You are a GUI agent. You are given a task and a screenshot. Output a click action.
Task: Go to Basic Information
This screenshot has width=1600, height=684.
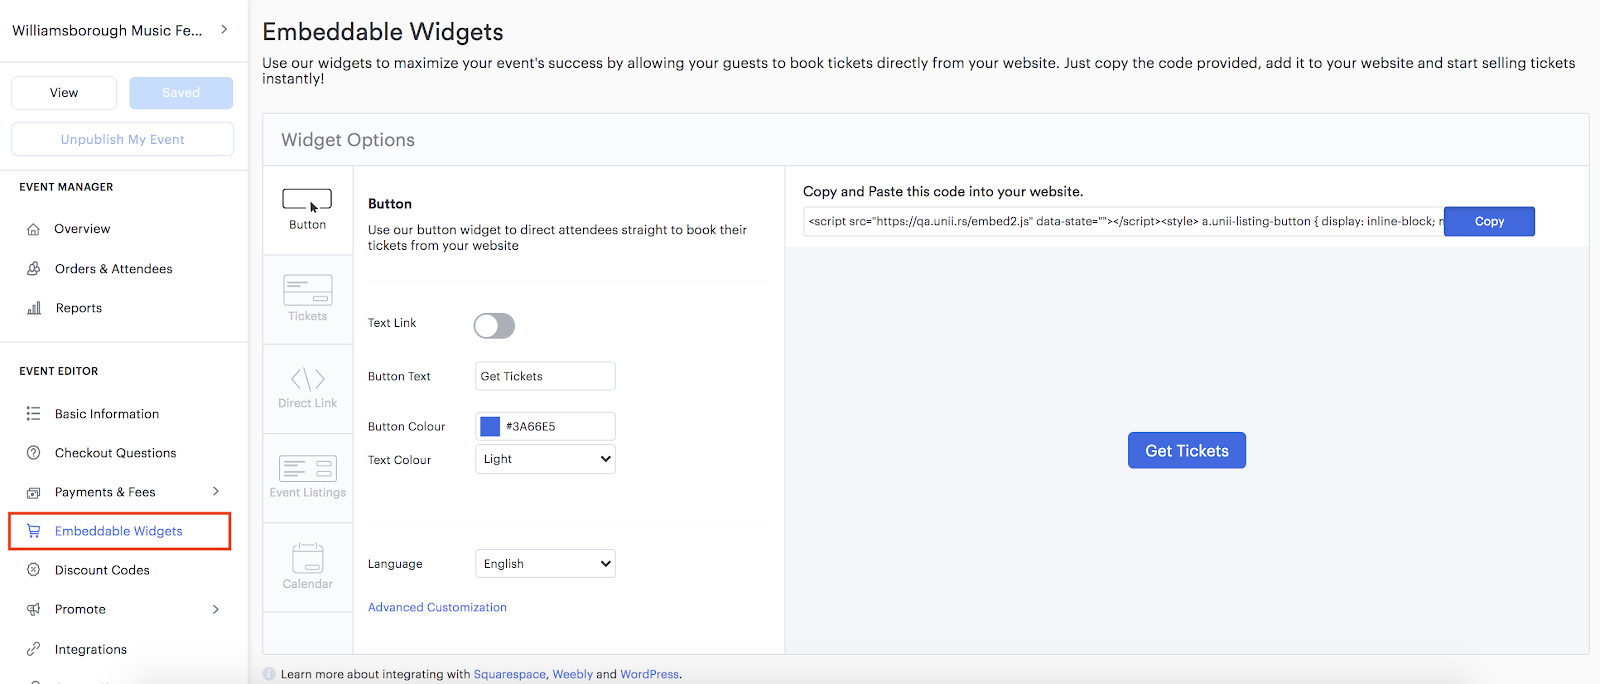click(x=106, y=413)
